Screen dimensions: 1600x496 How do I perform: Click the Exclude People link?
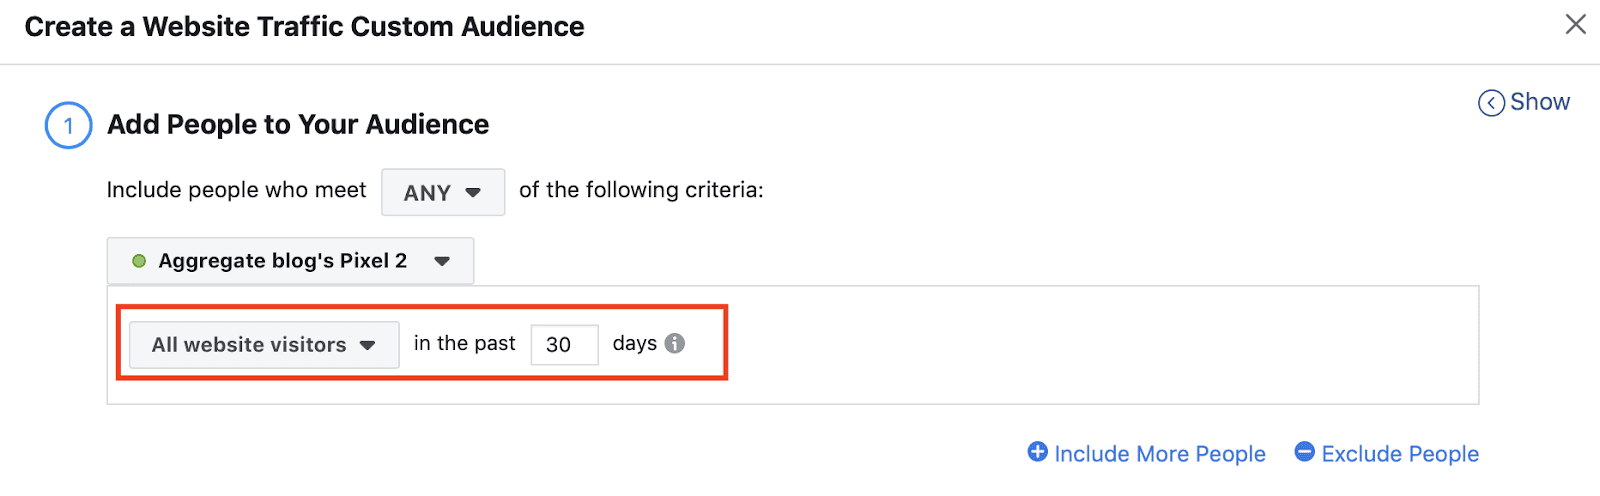(1400, 454)
